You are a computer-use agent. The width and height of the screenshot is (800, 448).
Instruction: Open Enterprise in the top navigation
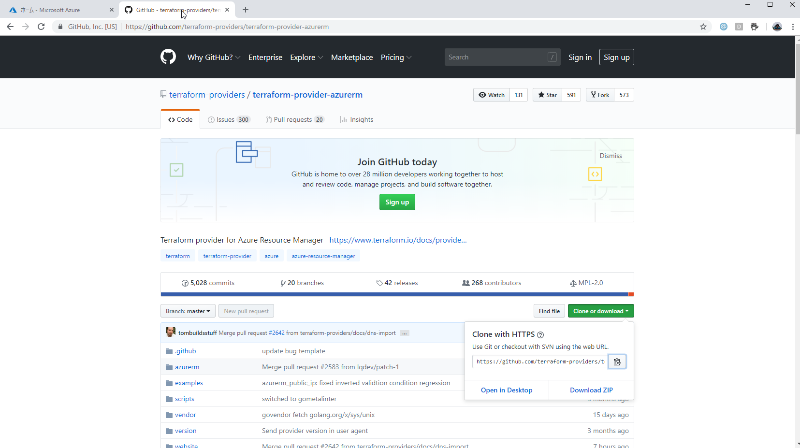coord(265,57)
